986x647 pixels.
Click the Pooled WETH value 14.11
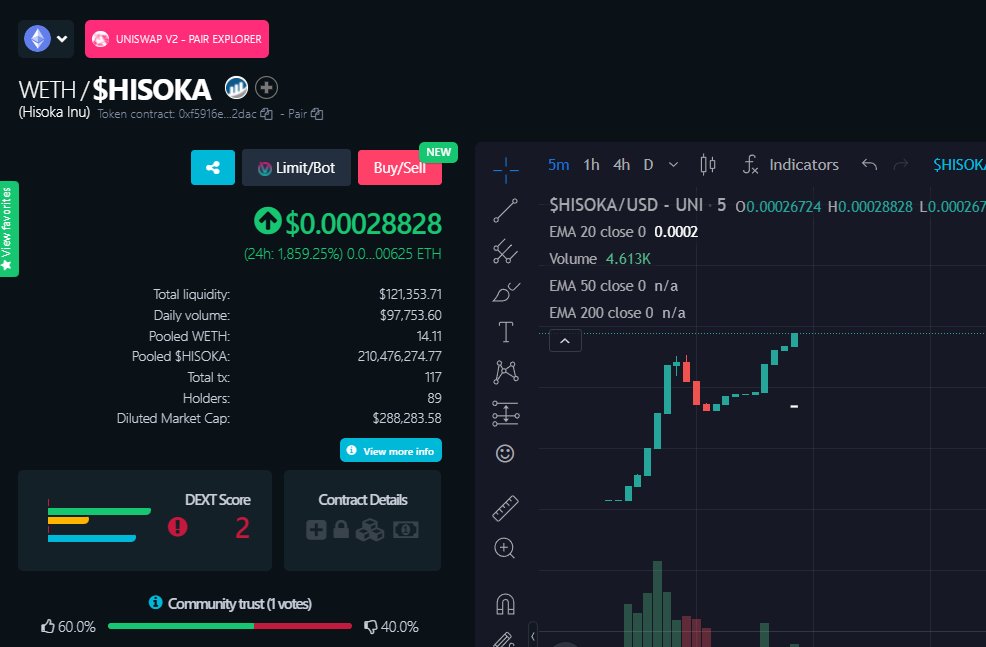(429, 336)
